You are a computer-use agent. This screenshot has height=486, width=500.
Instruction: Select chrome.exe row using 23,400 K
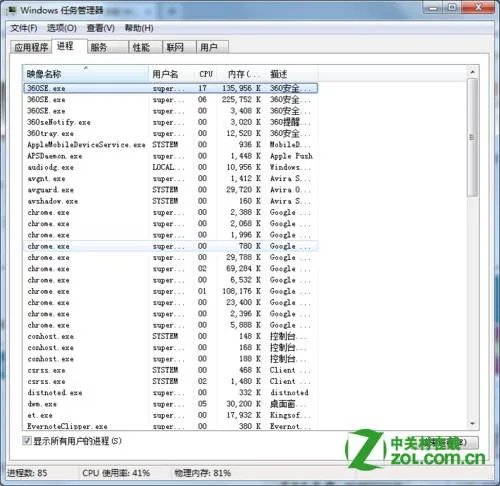pyautogui.click(x=171, y=303)
